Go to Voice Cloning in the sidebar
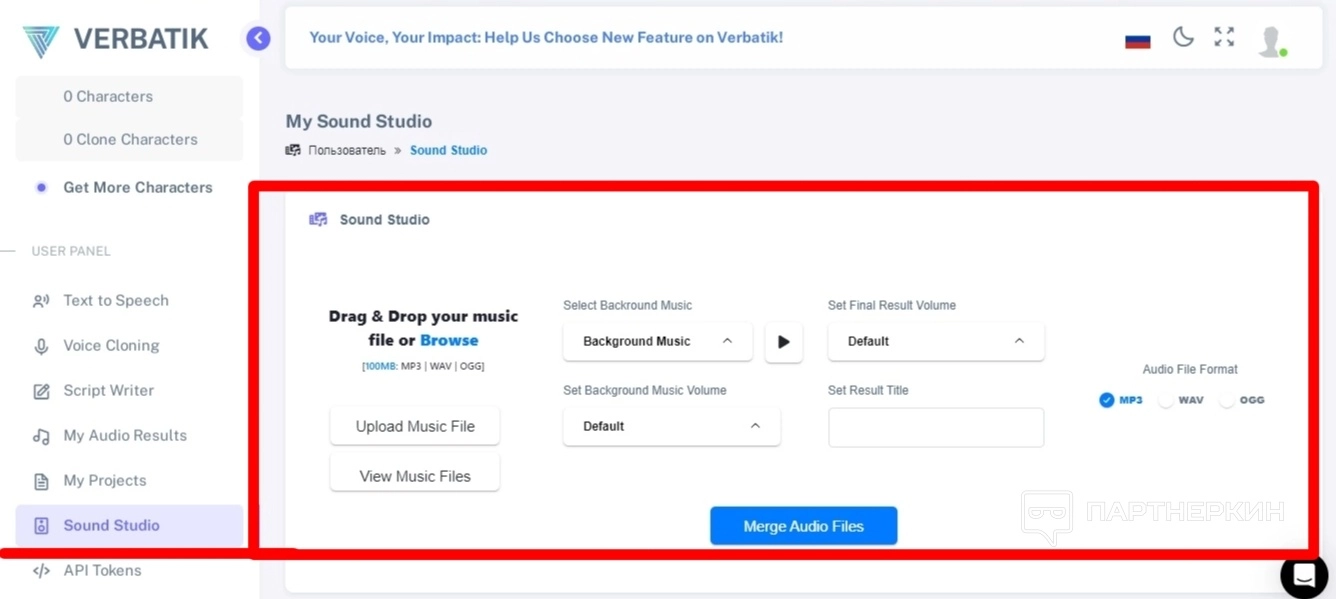The width and height of the screenshot is (1336, 599). tap(111, 345)
